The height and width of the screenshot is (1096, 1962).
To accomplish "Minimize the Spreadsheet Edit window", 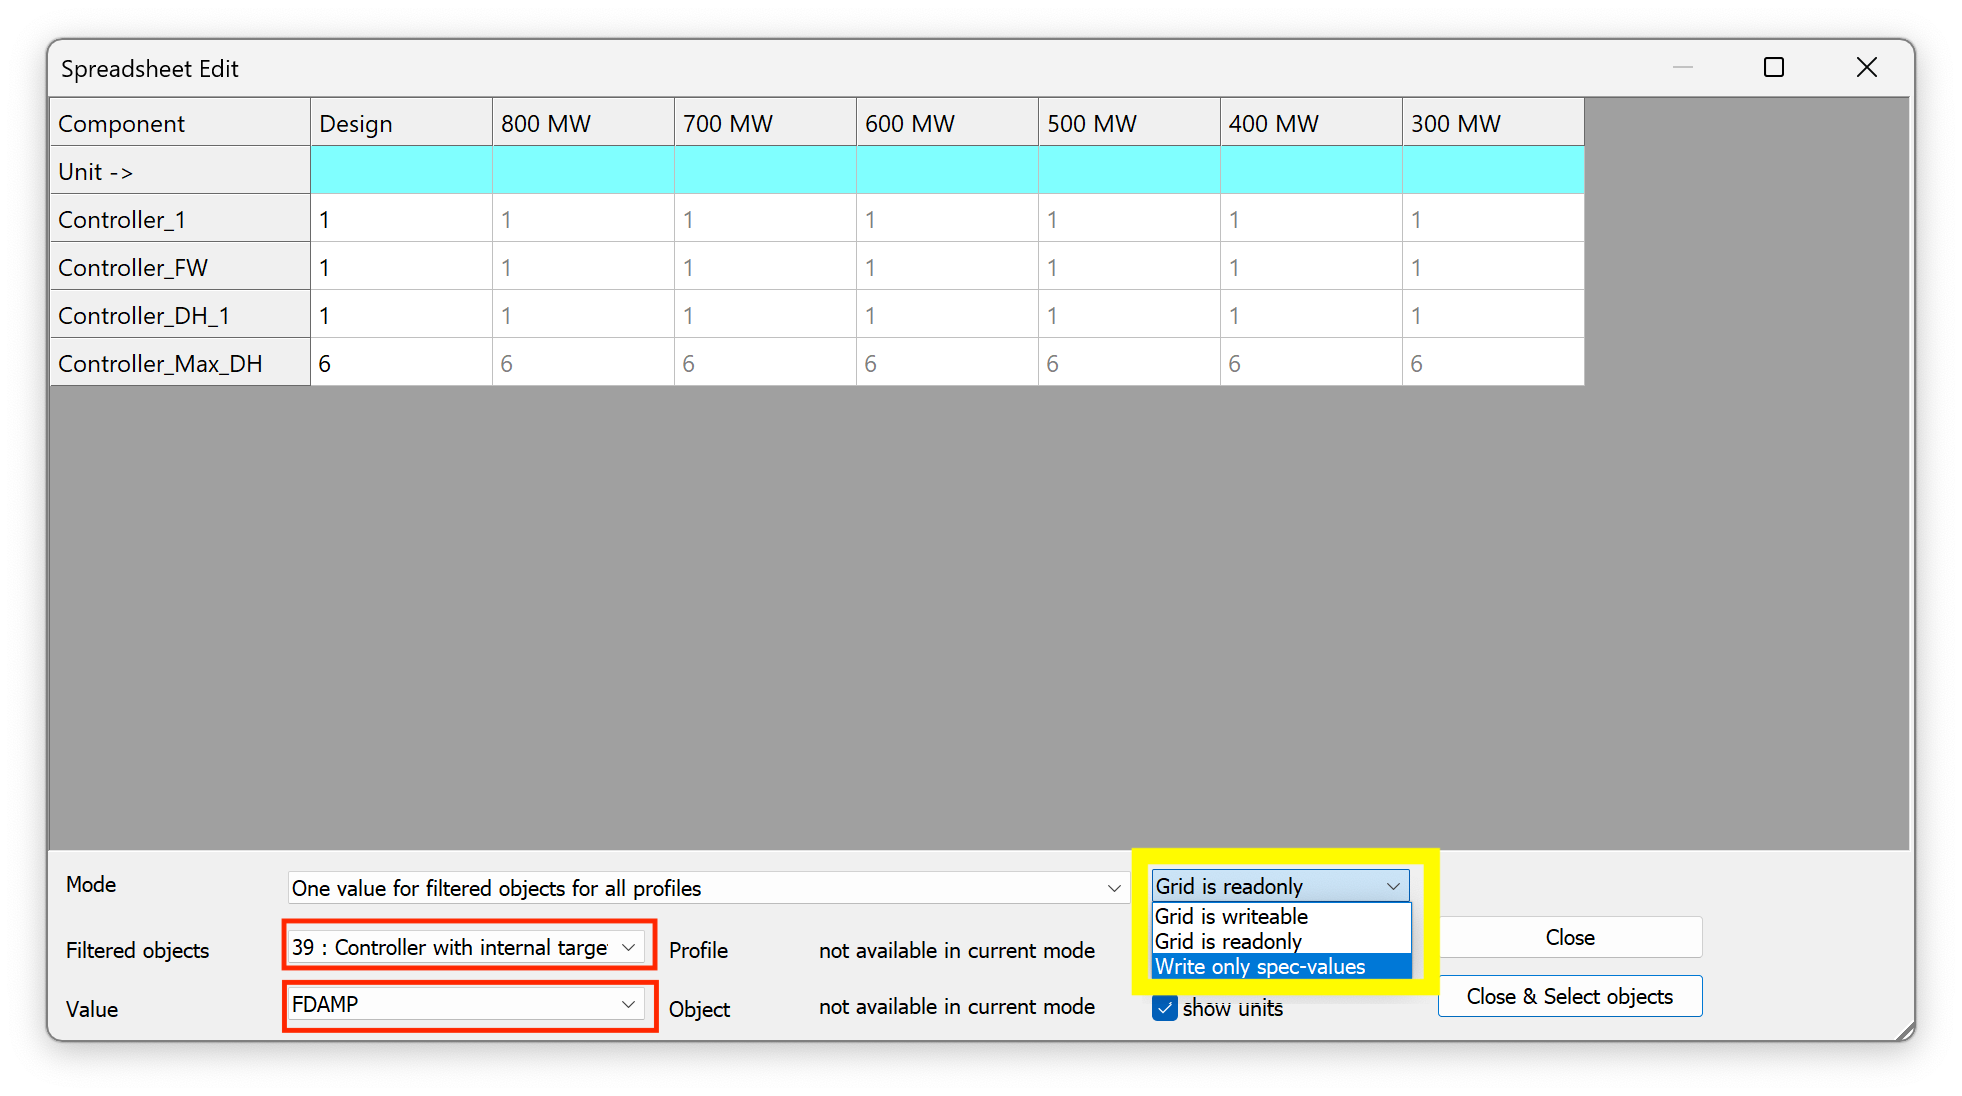I will click(1682, 68).
